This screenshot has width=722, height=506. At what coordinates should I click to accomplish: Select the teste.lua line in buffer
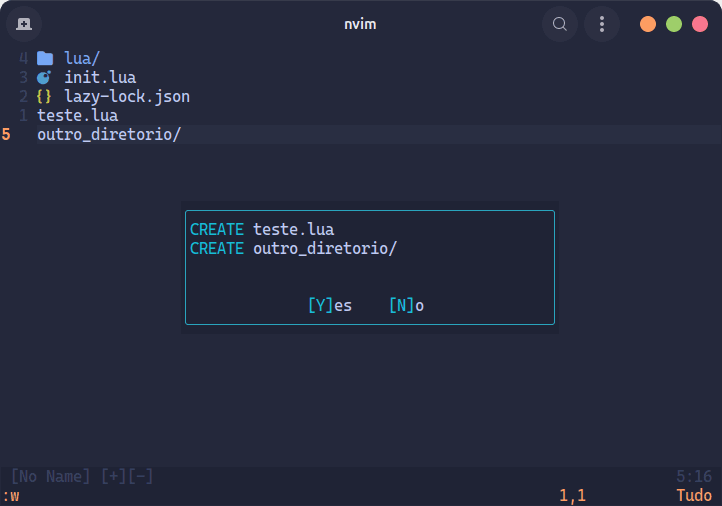tap(78, 116)
